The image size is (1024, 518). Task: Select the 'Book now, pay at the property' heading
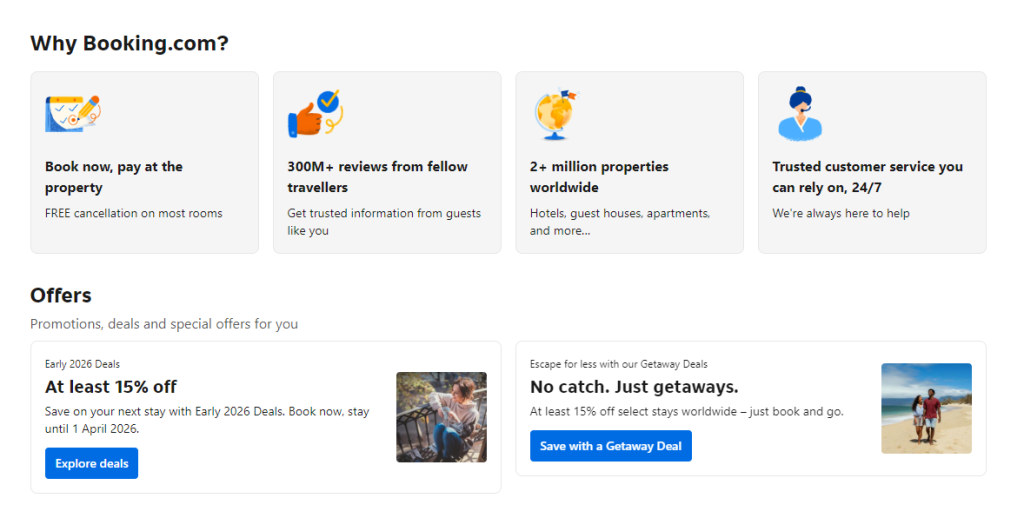point(114,177)
